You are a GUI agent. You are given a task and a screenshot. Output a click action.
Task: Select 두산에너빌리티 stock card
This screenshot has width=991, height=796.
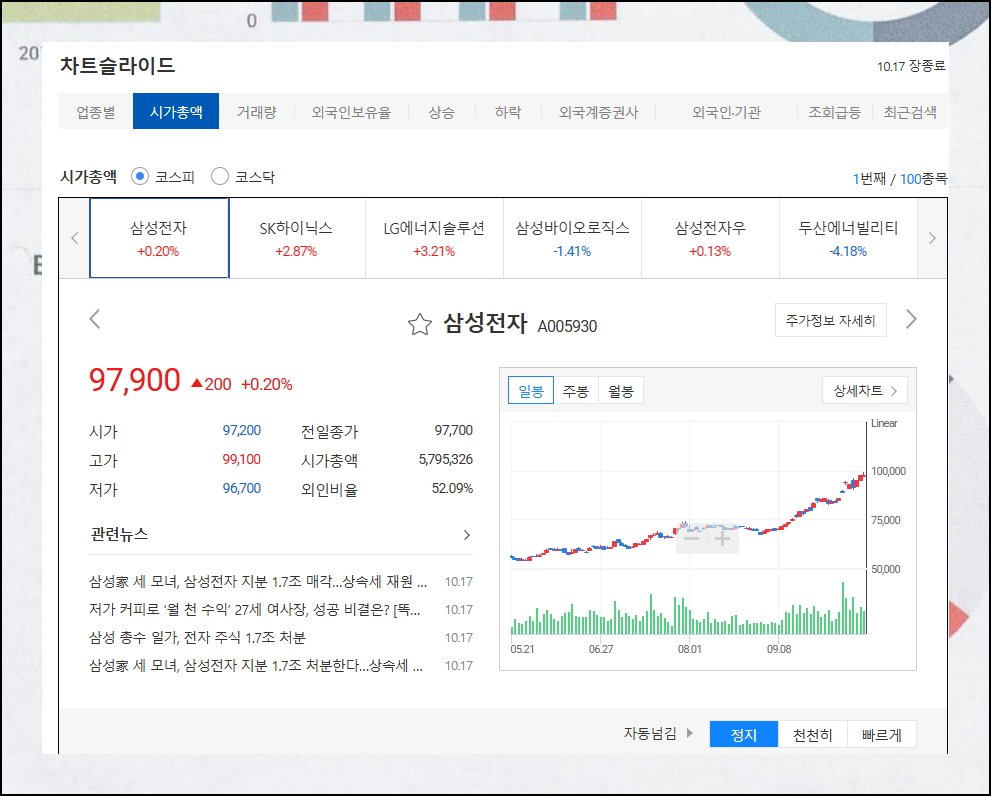(848, 238)
